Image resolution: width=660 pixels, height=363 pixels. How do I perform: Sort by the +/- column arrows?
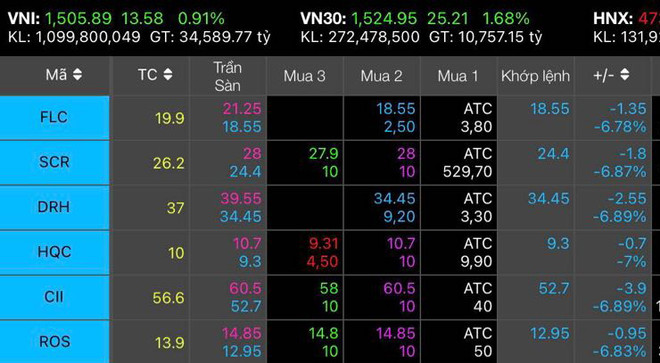pyautogui.click(x=625, y=75)
